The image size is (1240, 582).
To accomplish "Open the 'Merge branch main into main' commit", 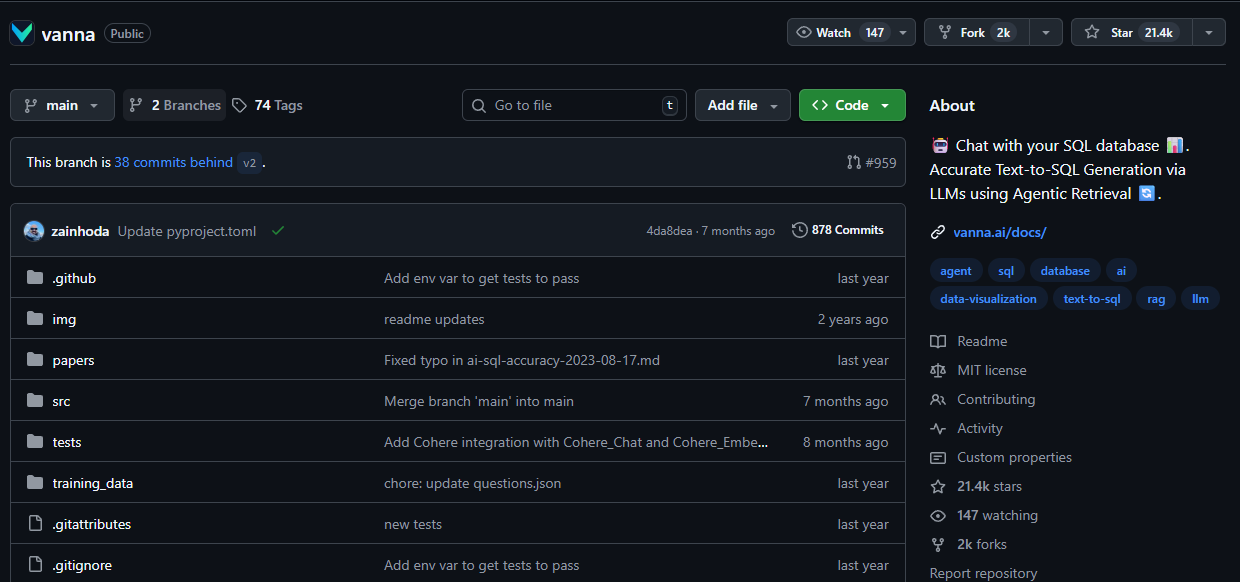I will [x=479, y=401].
